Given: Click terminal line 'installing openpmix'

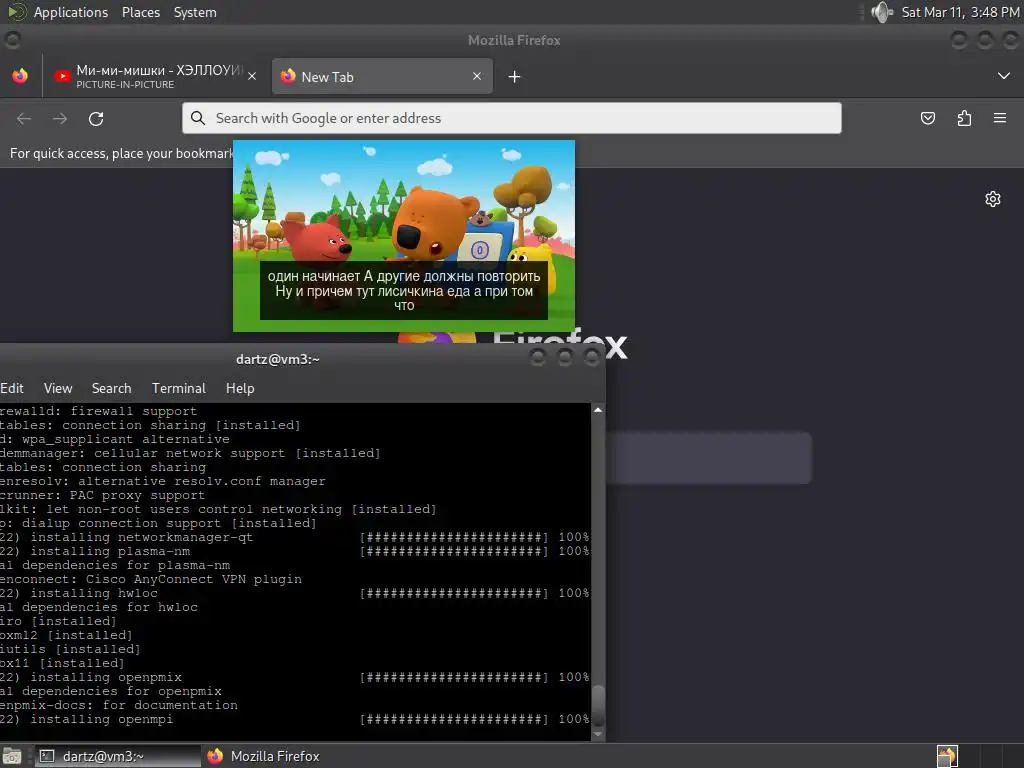Looking at the screenshot, I should [x=106, y=677].
